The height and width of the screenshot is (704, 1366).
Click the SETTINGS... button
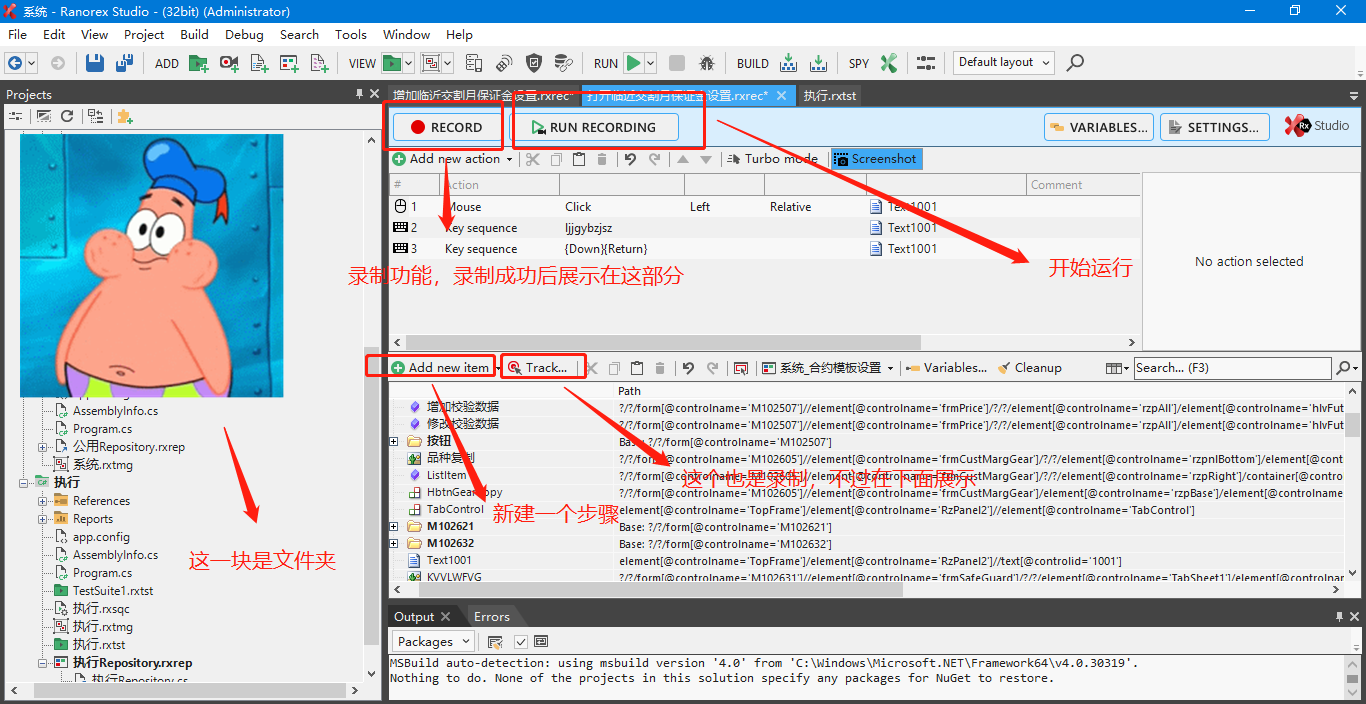click(x=1213, y=127)
